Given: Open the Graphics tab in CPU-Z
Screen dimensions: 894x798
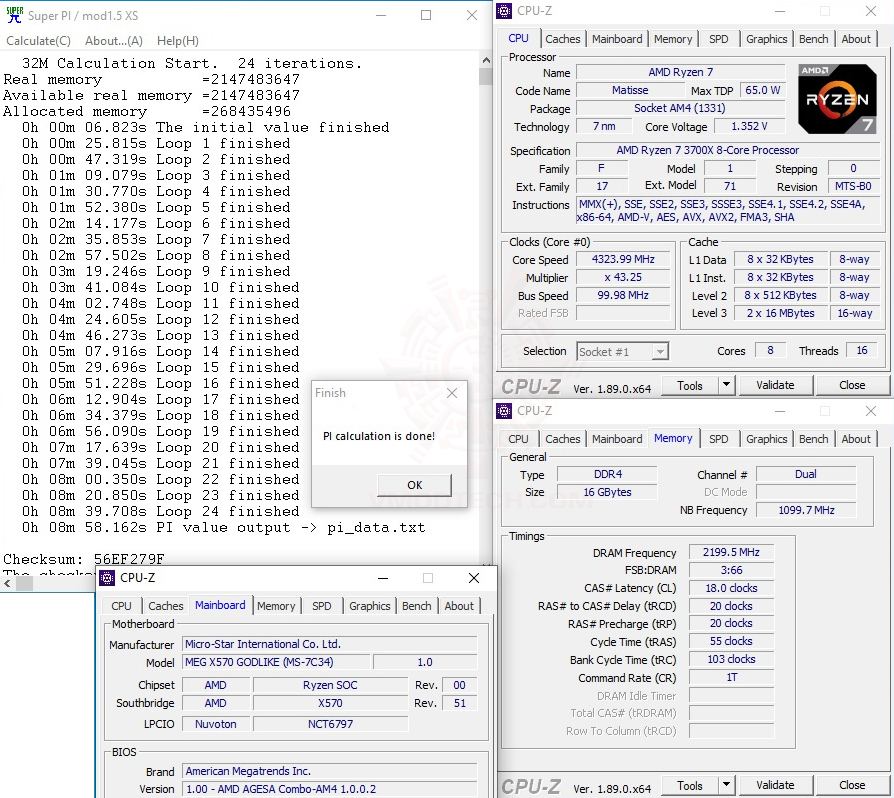Looking at the screenshot, I should (x=766, y=38).
